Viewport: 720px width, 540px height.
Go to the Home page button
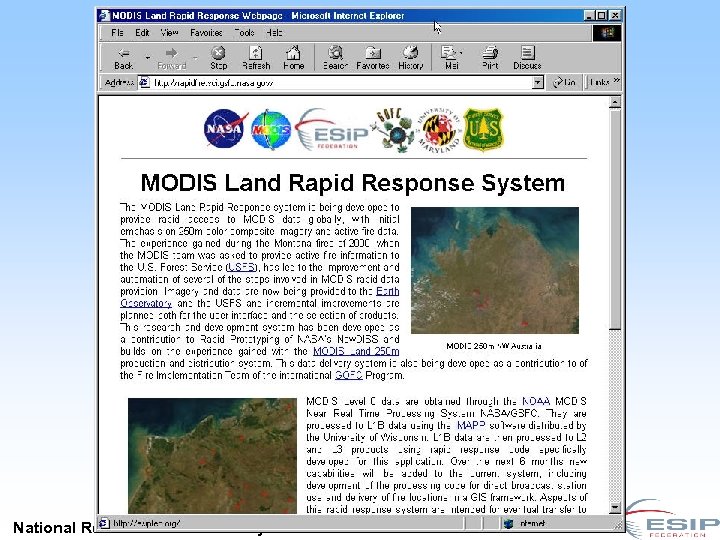pos(293,58)
